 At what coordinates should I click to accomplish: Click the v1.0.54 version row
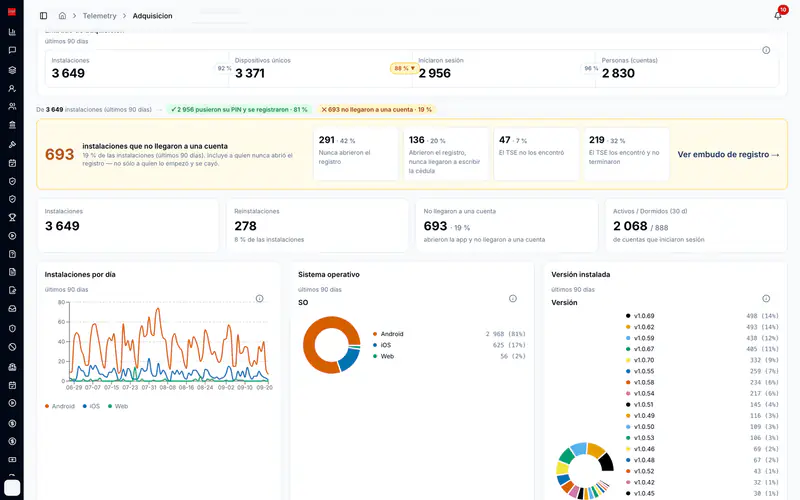tap(702, 393)
